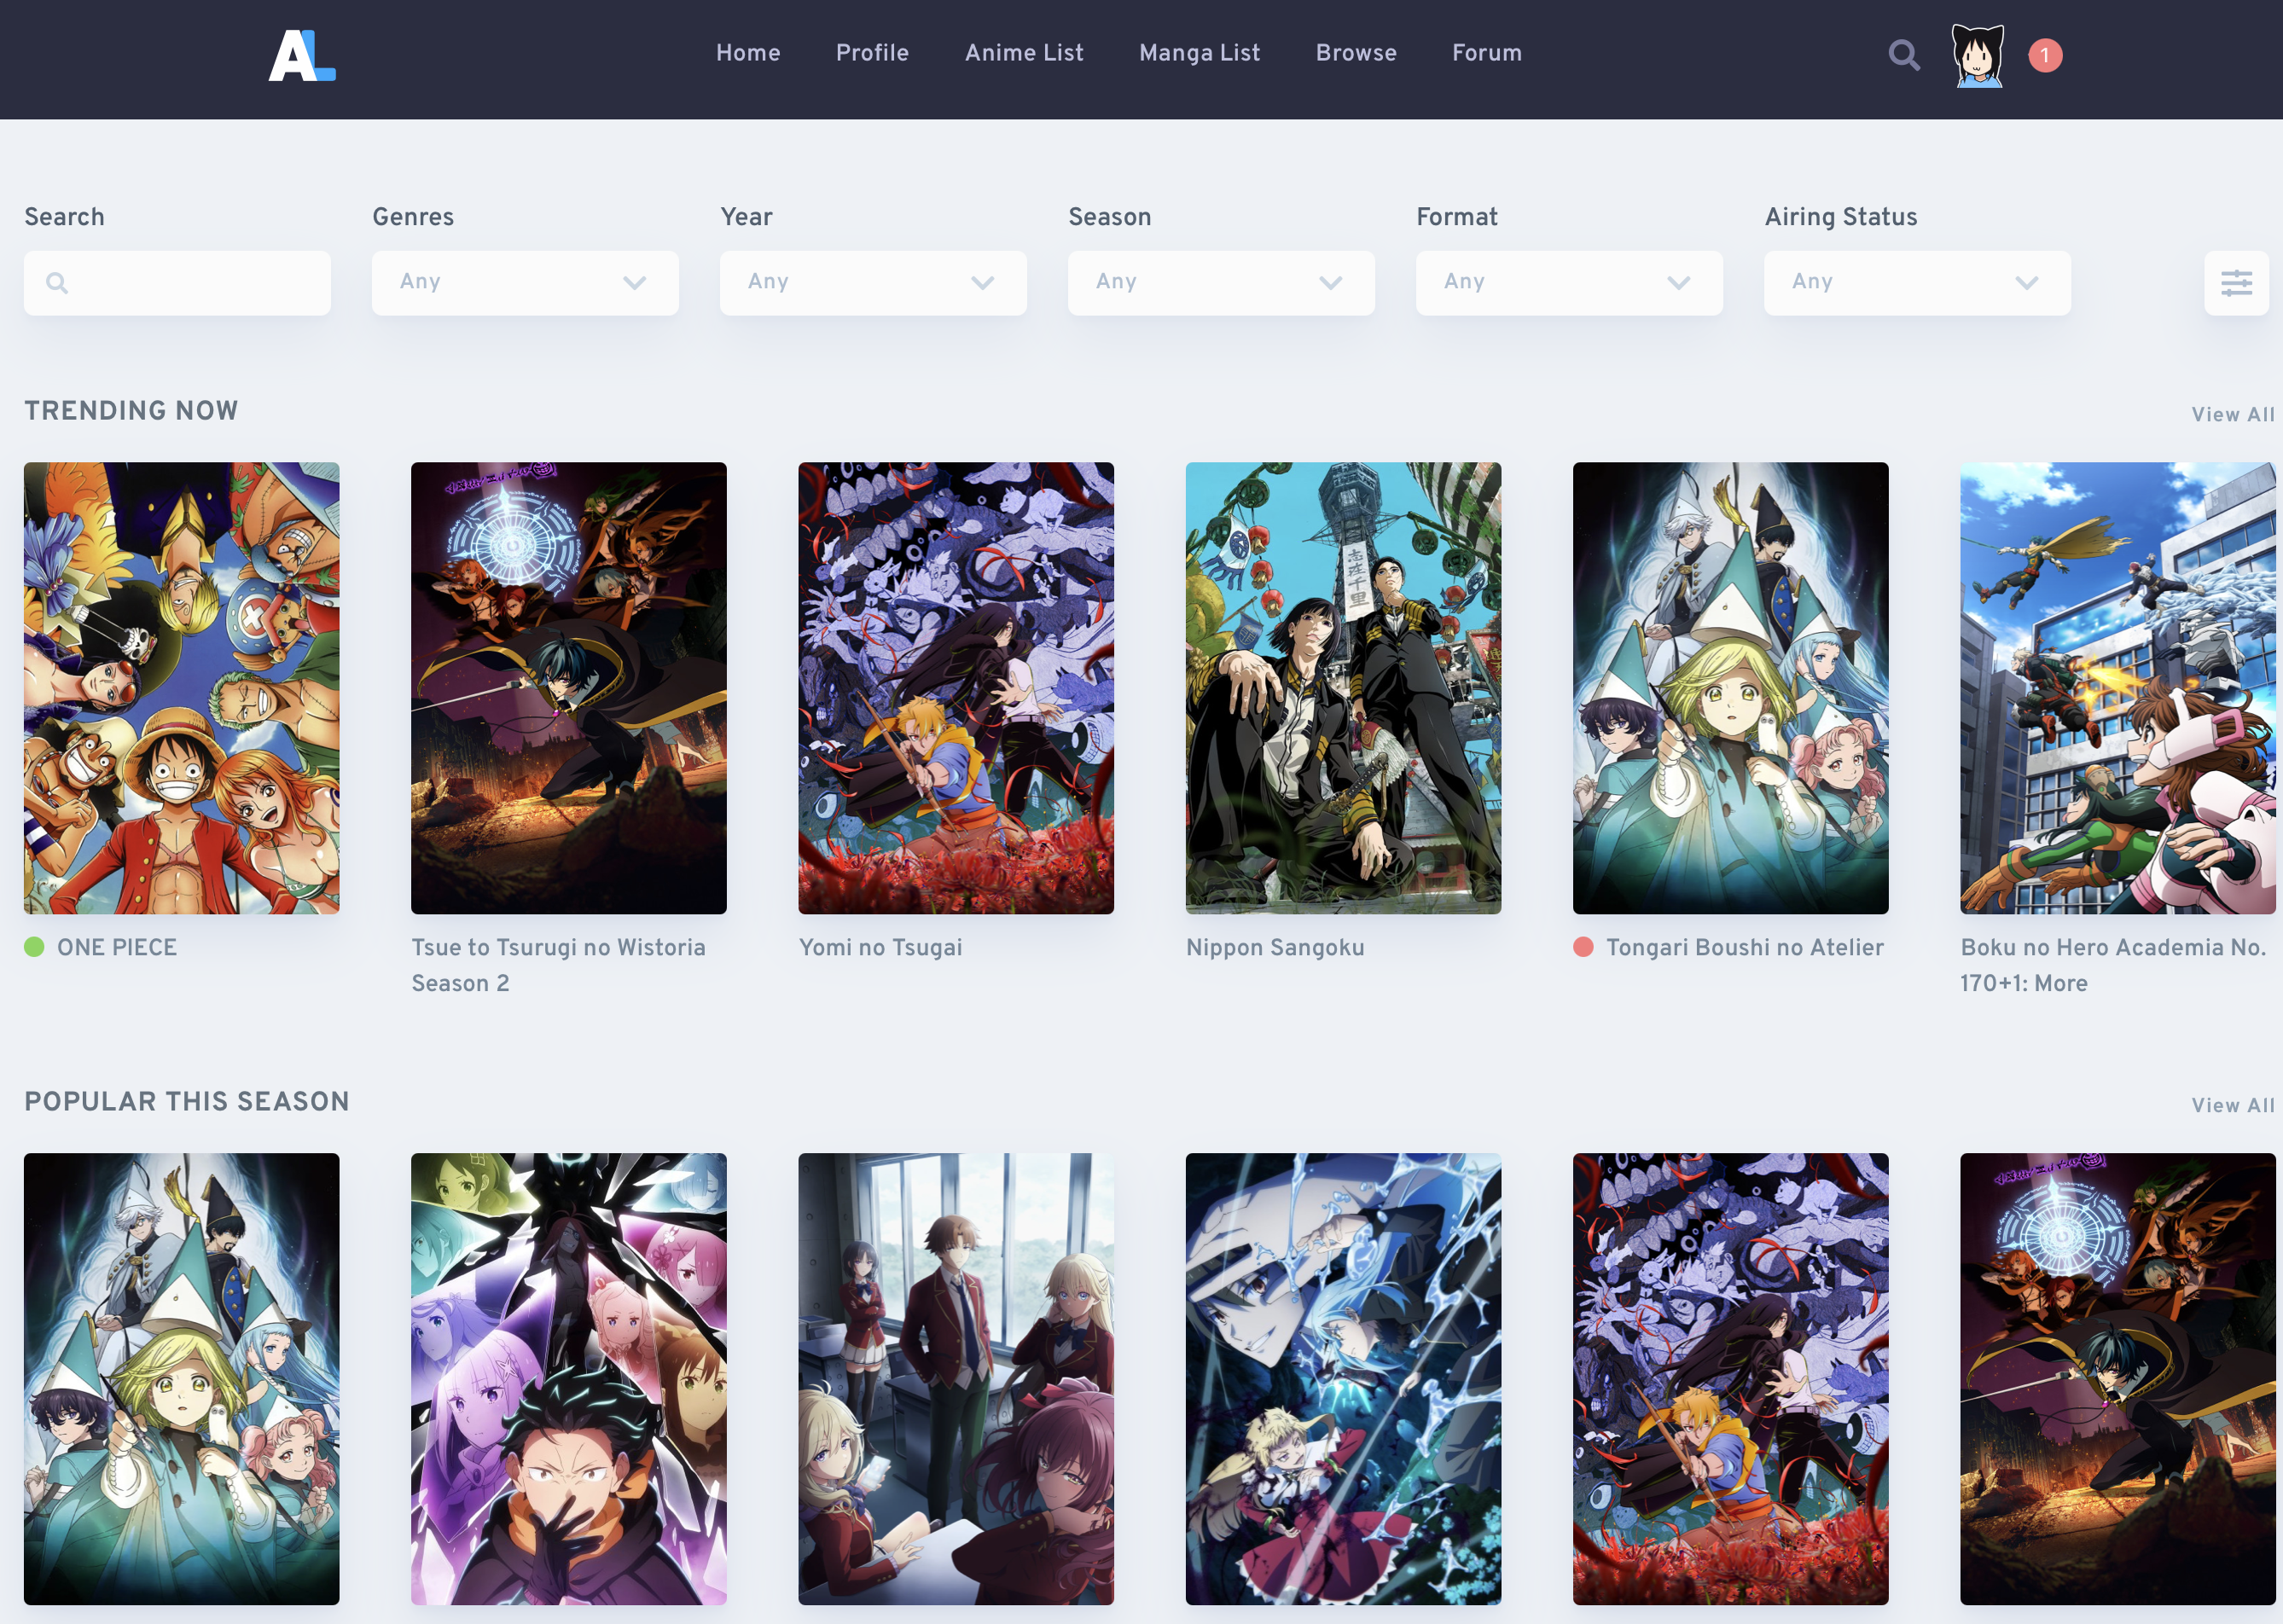This screenshot has height=1624, width=2283.
Task: Click third cover in Popular This Season
Action: [956, 1379]
